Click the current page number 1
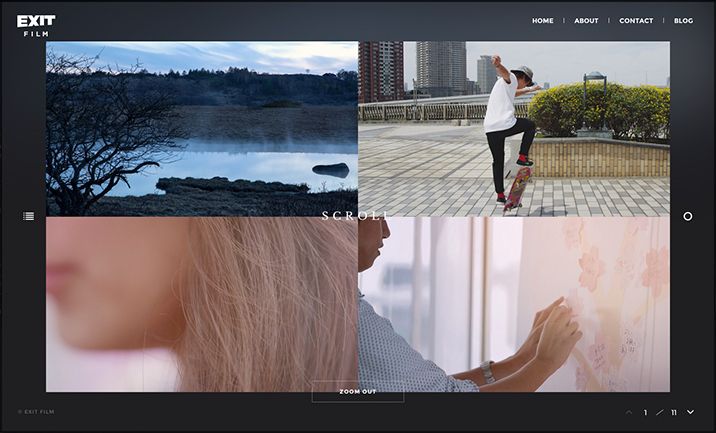This screenshot has width=716, height=433. pos(645,412)
